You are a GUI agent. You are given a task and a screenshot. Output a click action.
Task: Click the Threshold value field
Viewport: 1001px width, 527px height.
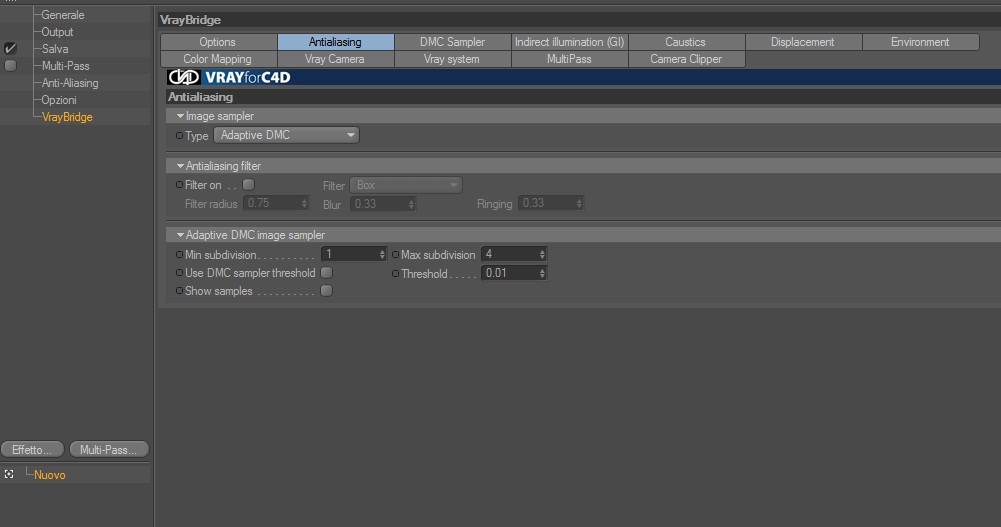click(x=509, y=273)
